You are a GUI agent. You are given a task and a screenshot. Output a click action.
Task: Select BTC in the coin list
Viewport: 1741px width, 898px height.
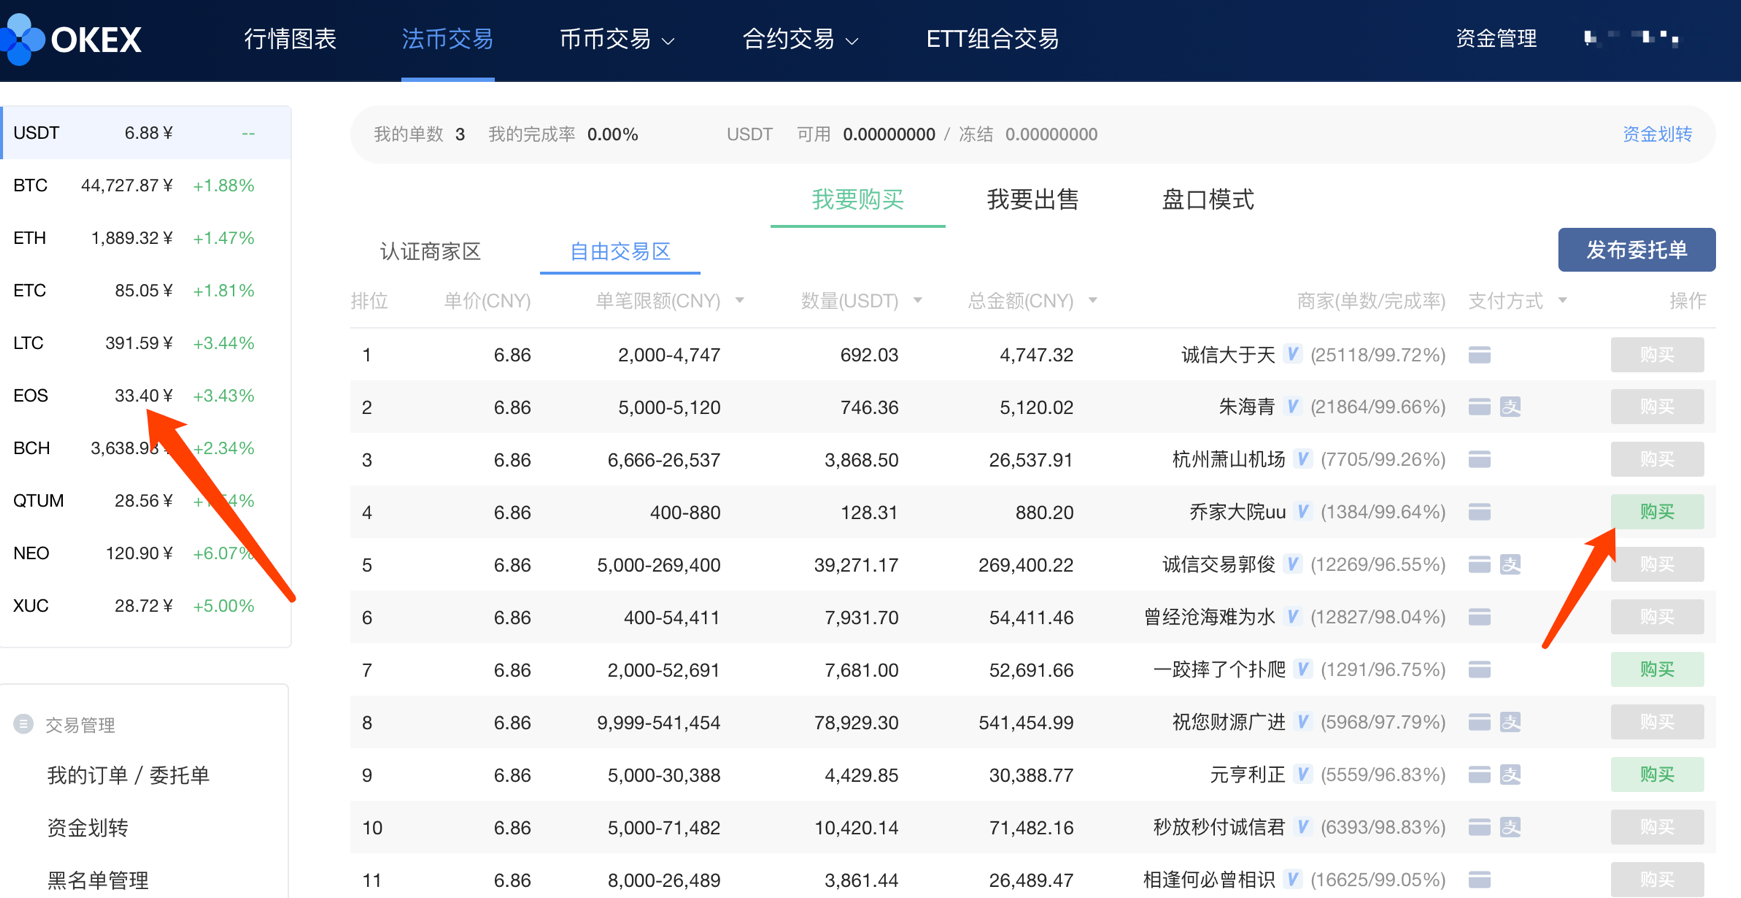point(146,185)
